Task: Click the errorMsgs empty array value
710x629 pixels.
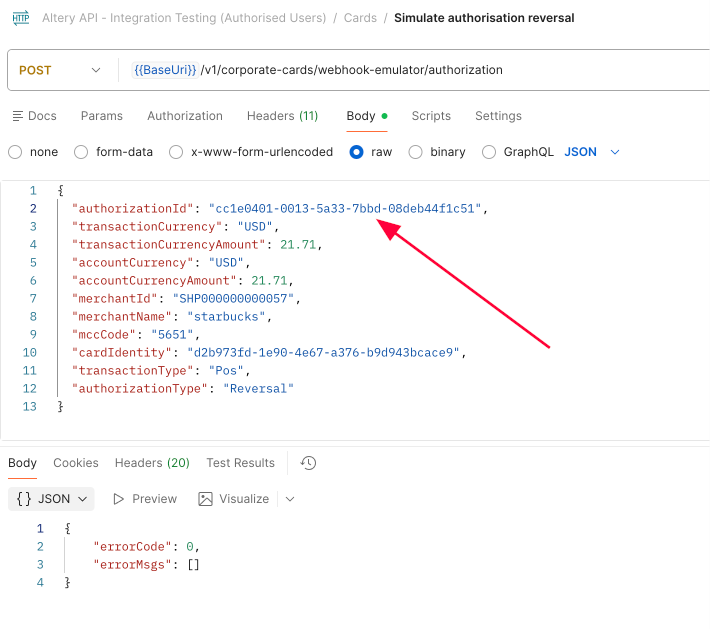Action: (x=193, y=565)
